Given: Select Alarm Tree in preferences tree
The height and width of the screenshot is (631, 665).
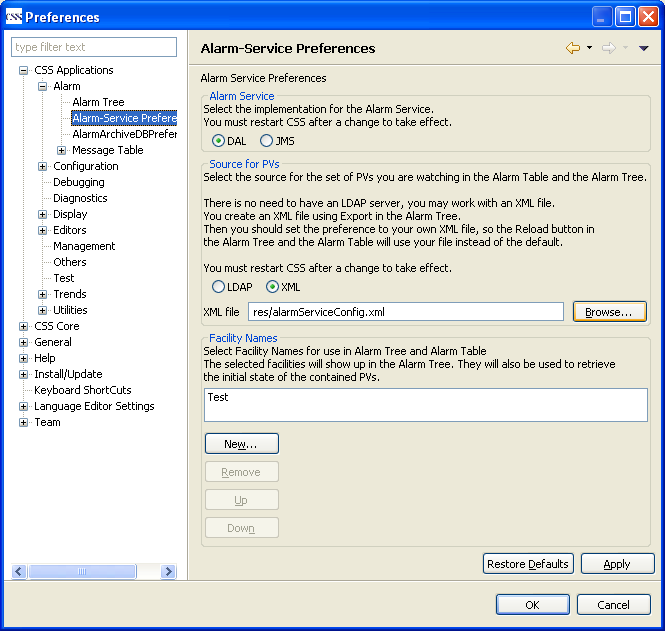Looking at the screenshot, I should pyautogui.click(x=98, y=102).
